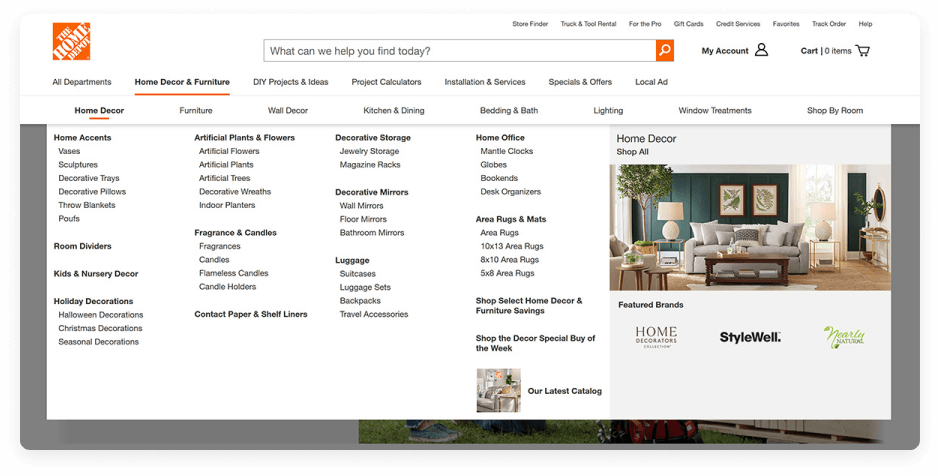
Task: Open the Flameless Candles link
Action: [x=233, y=273]
